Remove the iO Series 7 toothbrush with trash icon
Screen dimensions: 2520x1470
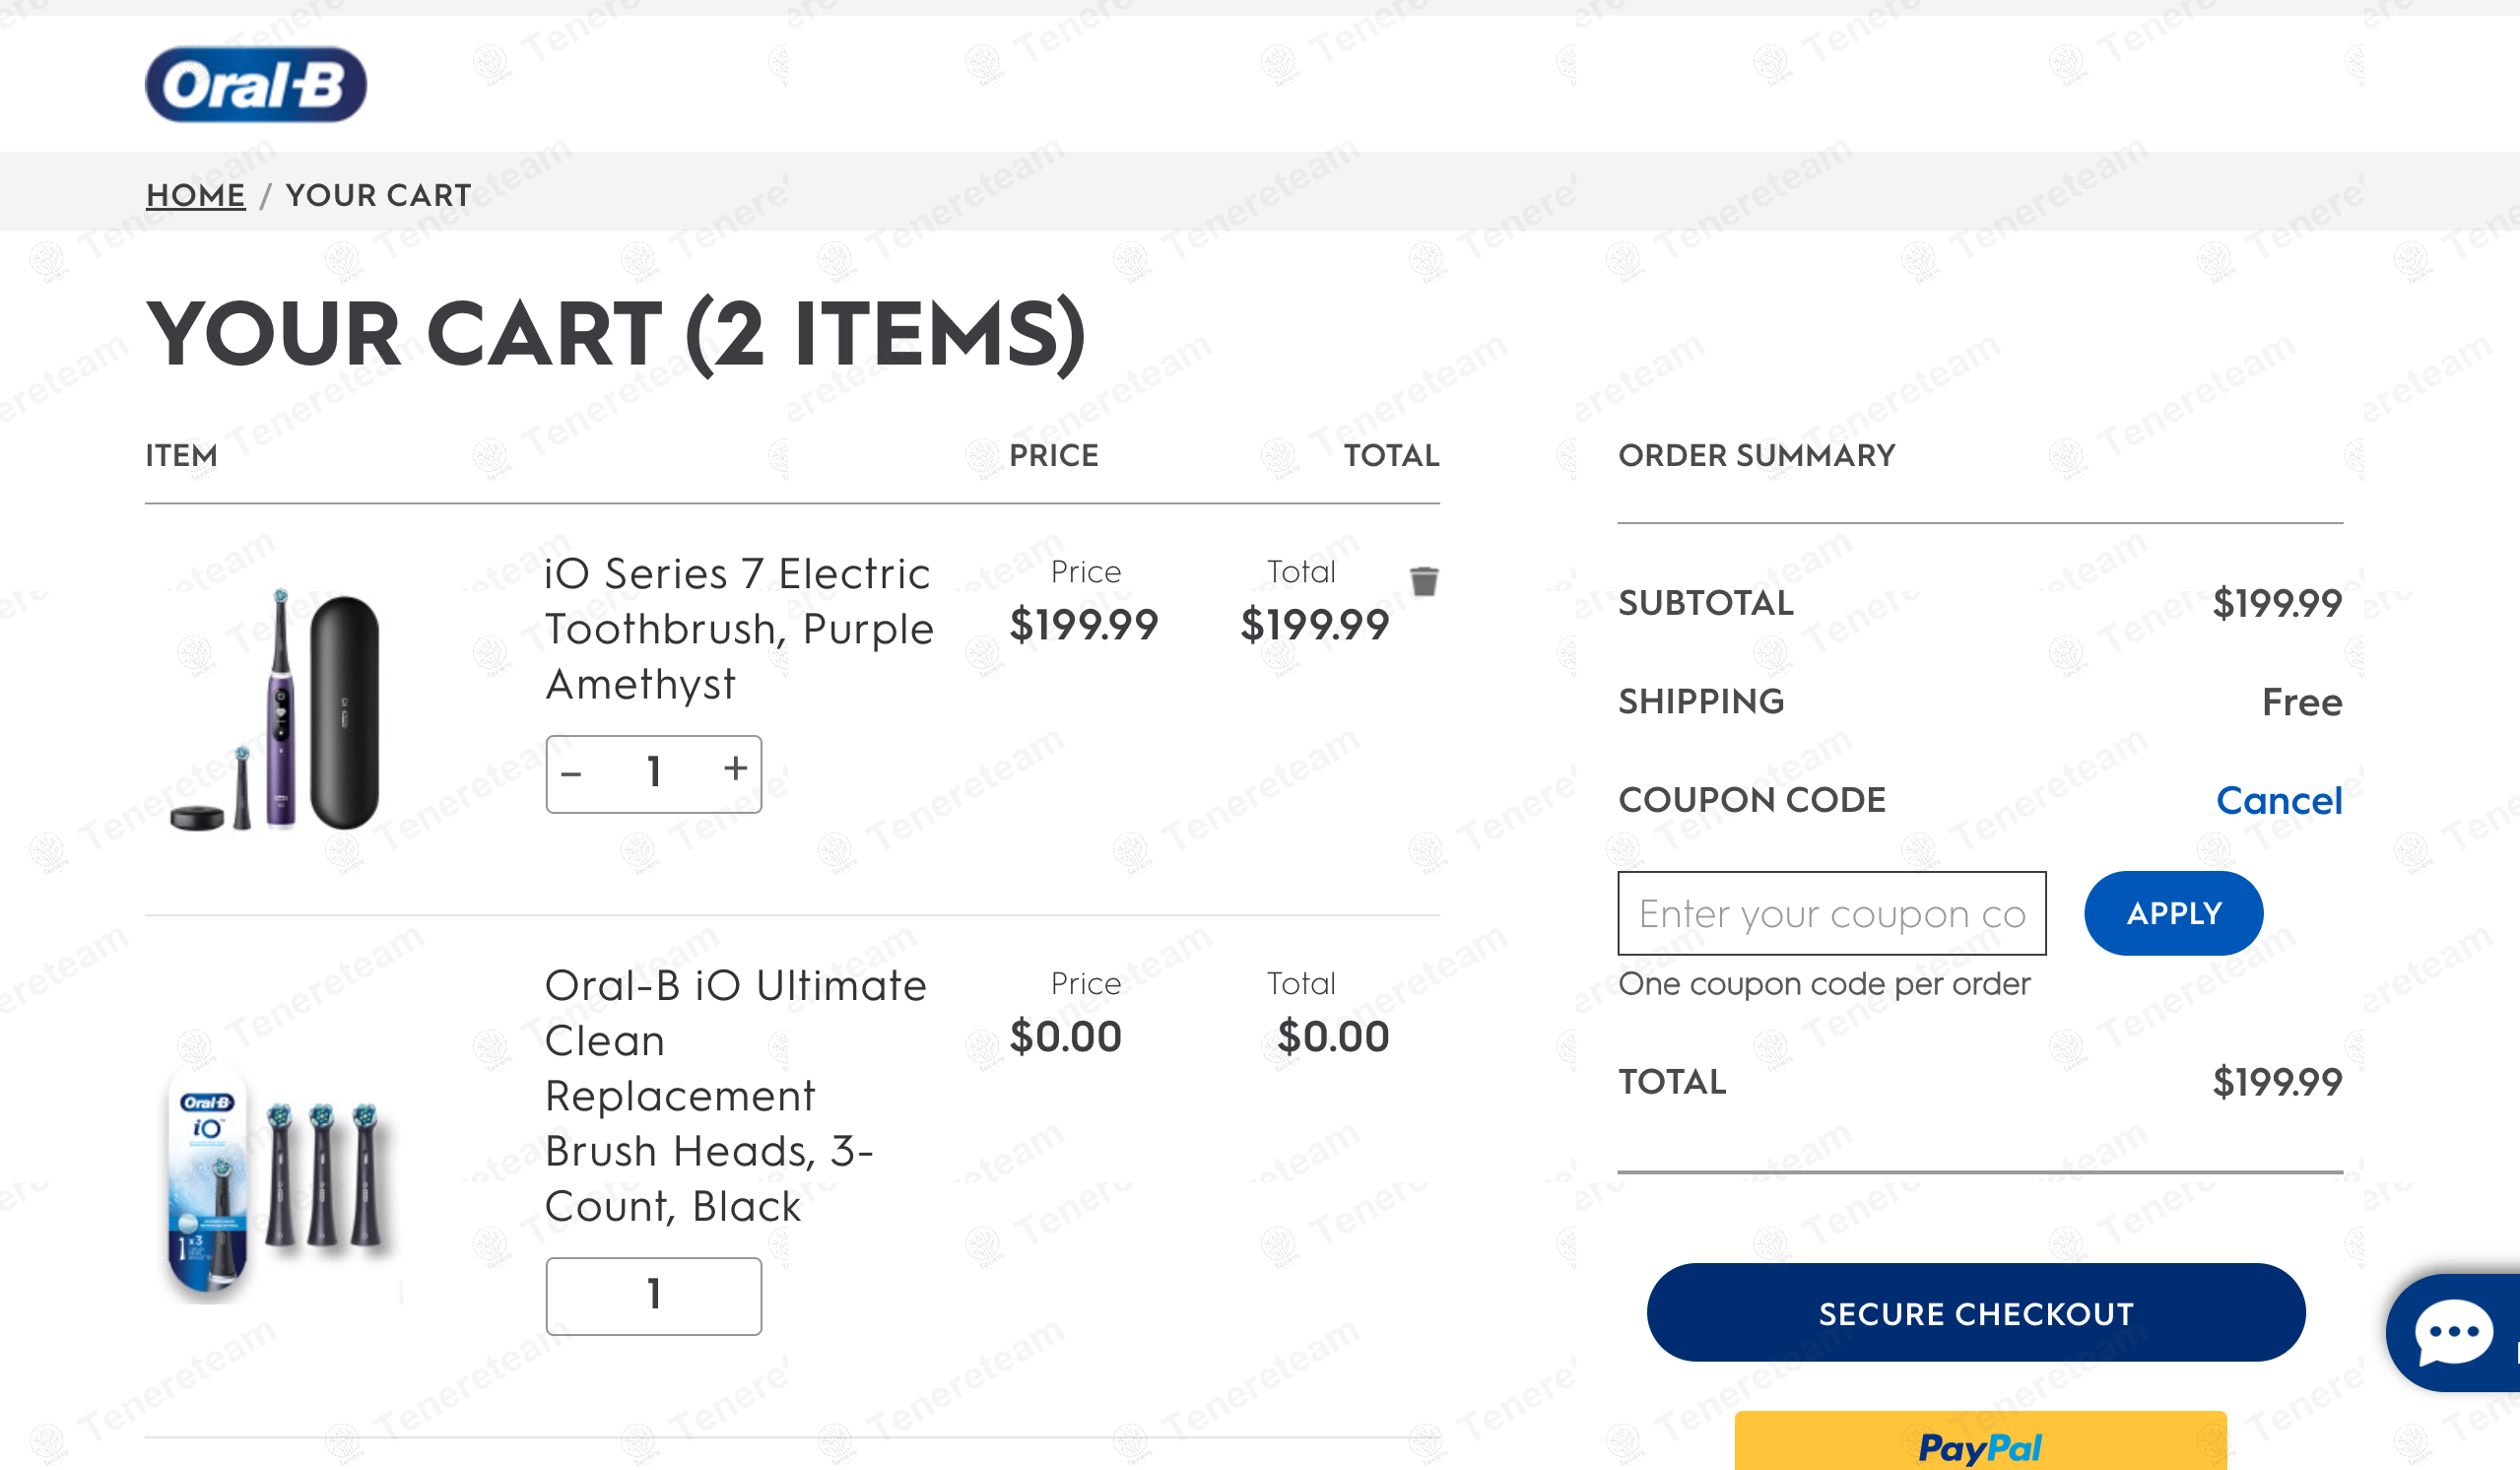pyautogui.click(x=1424, y=581)
